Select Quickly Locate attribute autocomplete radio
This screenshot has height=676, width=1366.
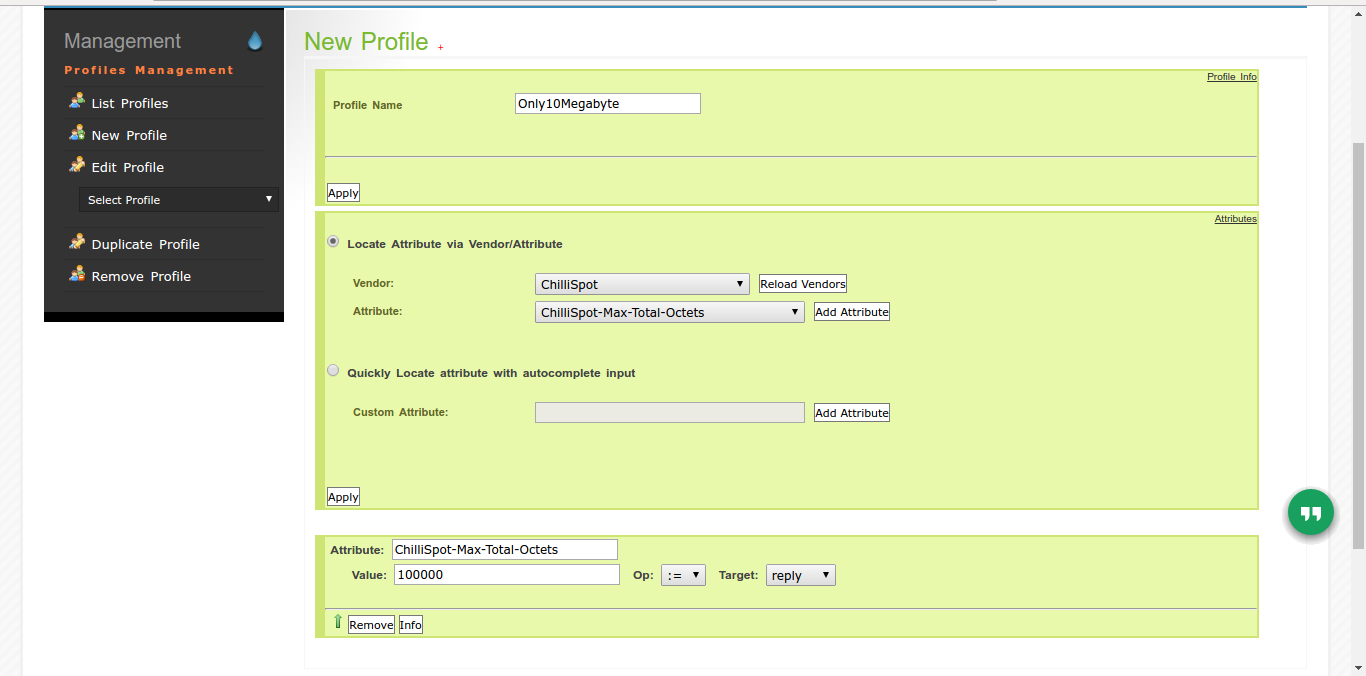tap(333, 371)
